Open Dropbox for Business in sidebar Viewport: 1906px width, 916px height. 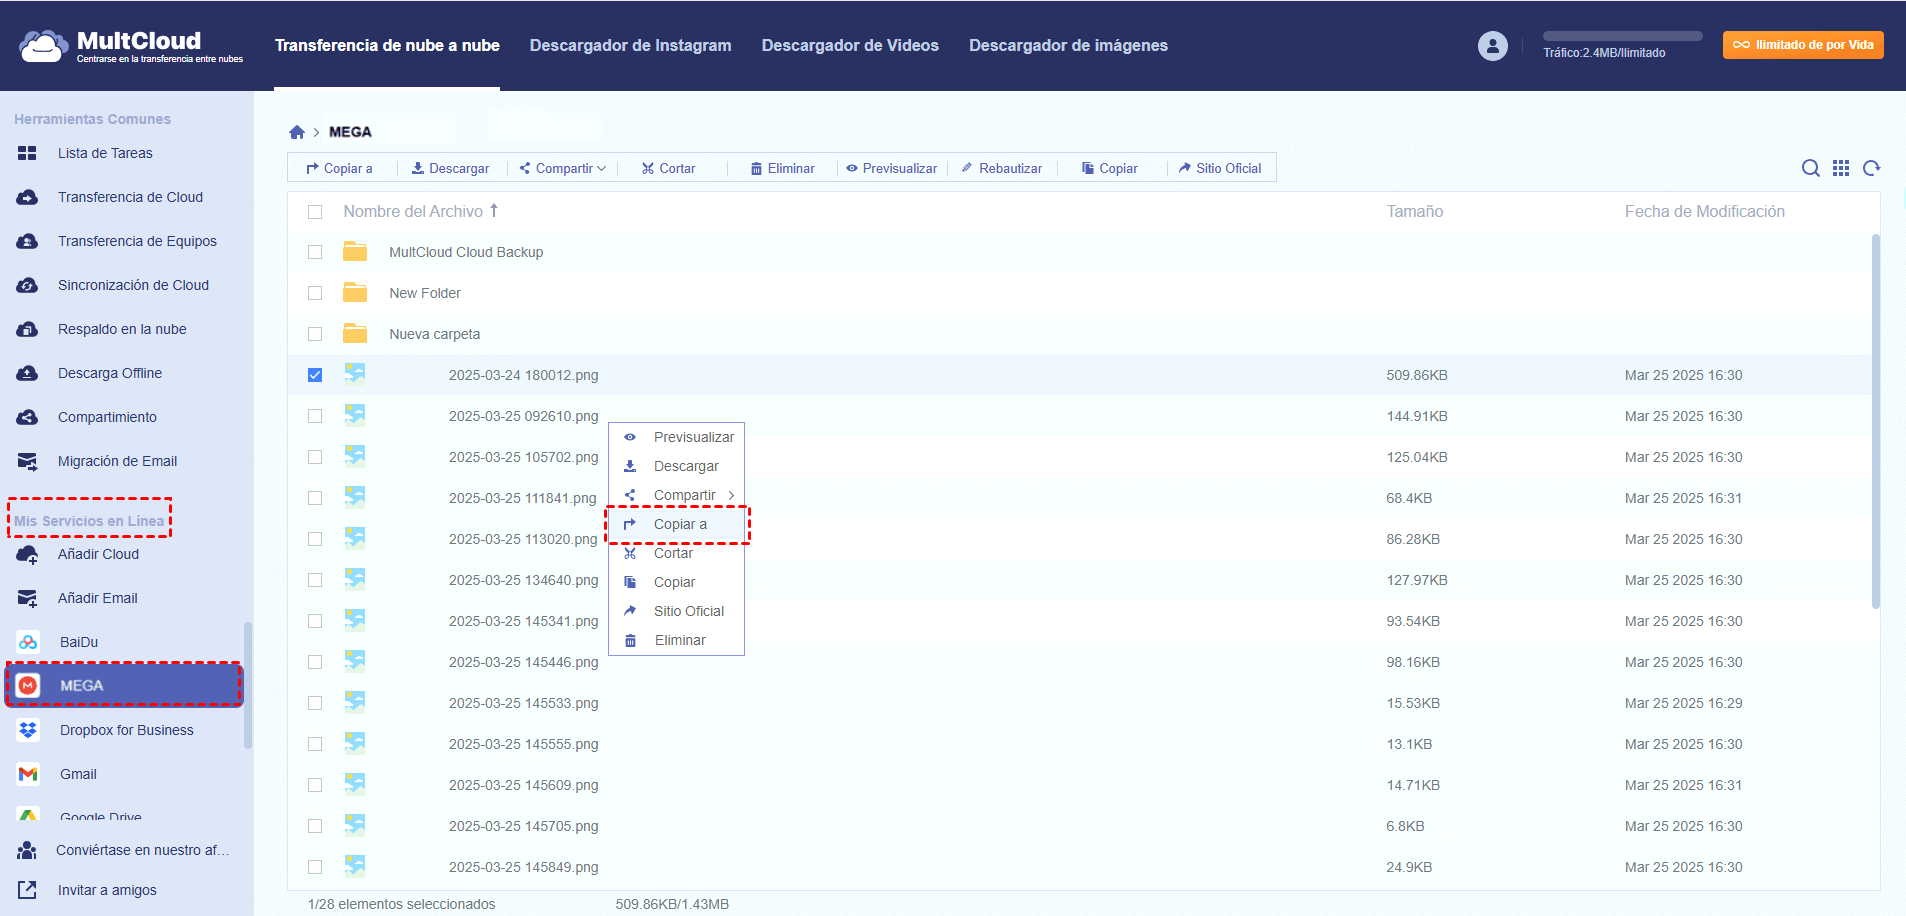[x=126, y=730]
